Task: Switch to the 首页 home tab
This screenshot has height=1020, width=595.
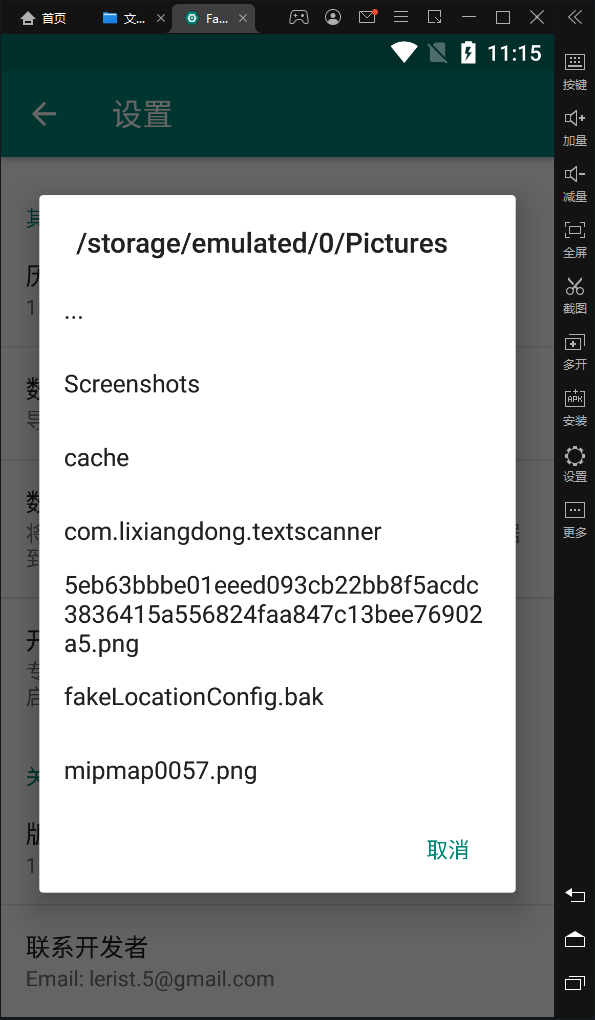Action: click(x=43, y=18)
